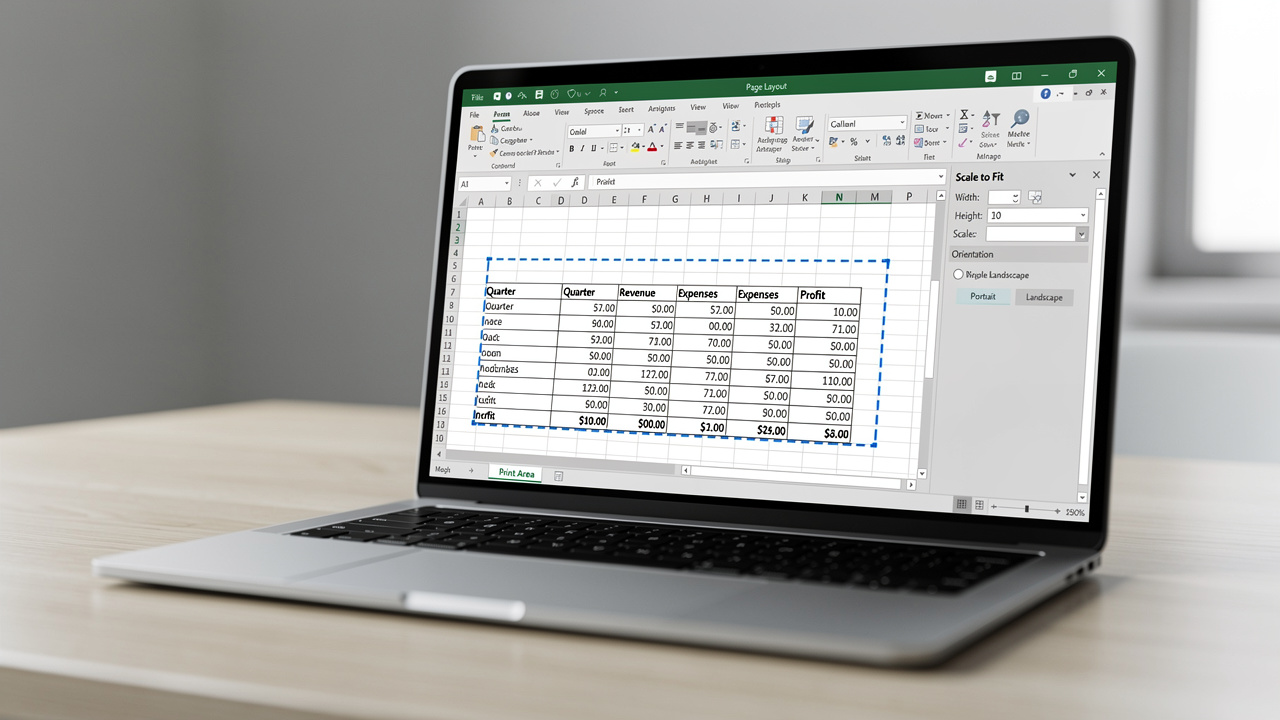The image size is (1280, 720).
Task: Click the cancel formula X icon
Action: tap(537, 183)
